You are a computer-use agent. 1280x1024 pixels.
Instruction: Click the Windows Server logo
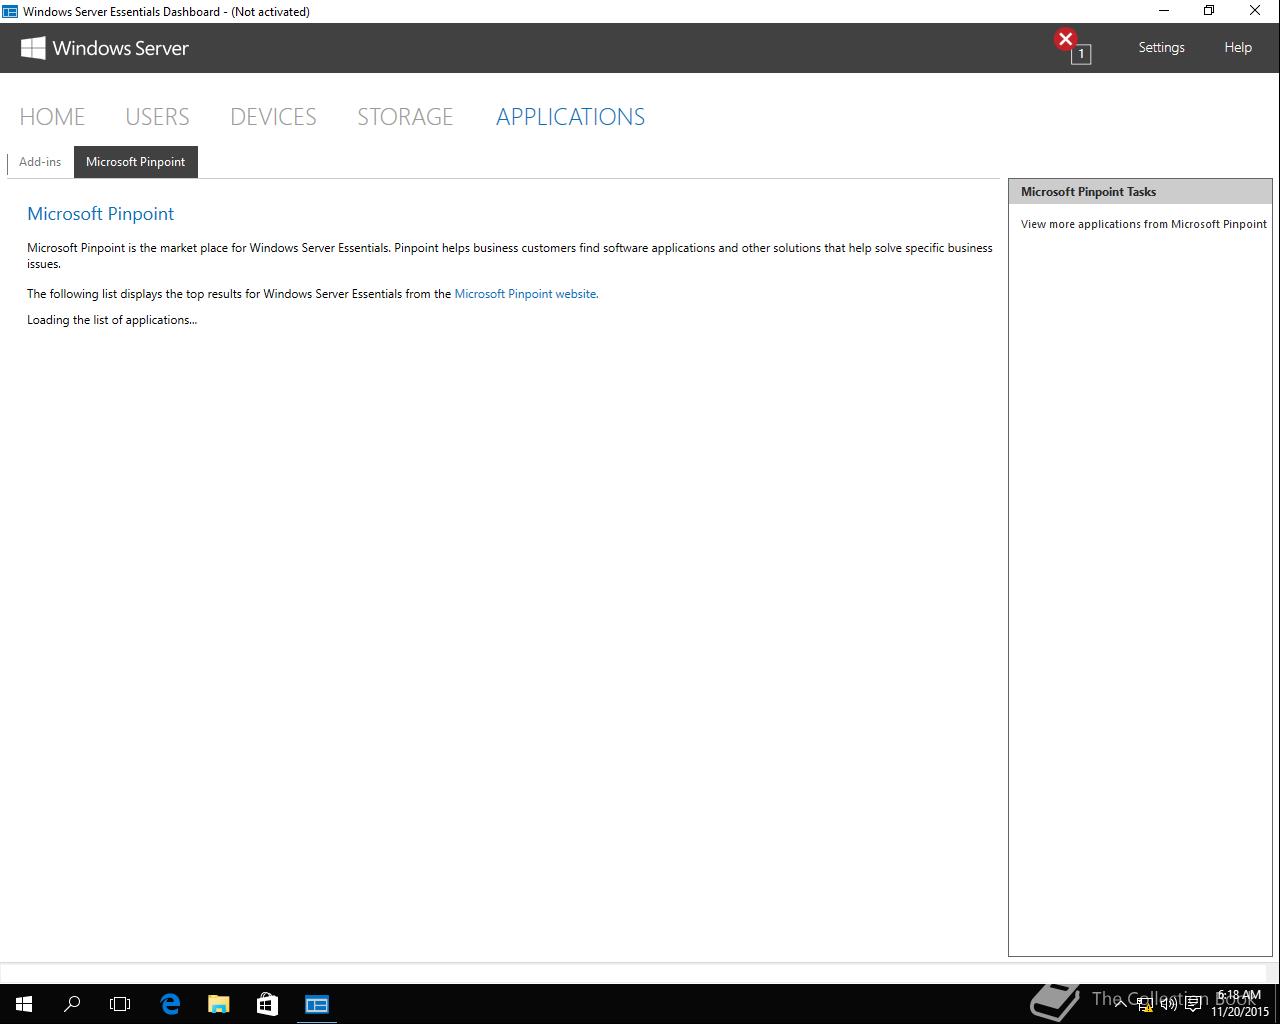[105, 48]
